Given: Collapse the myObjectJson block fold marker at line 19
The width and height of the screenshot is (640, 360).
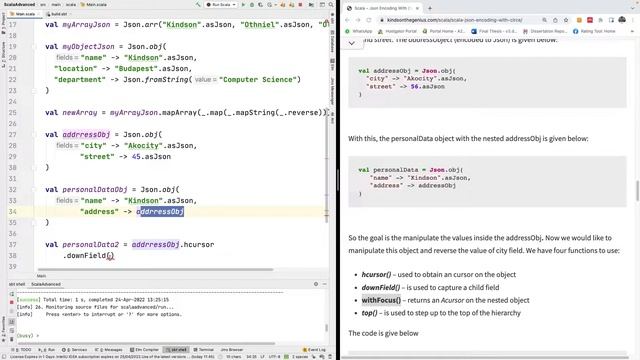Looking at the screenshot, I should tap(35, 47).
